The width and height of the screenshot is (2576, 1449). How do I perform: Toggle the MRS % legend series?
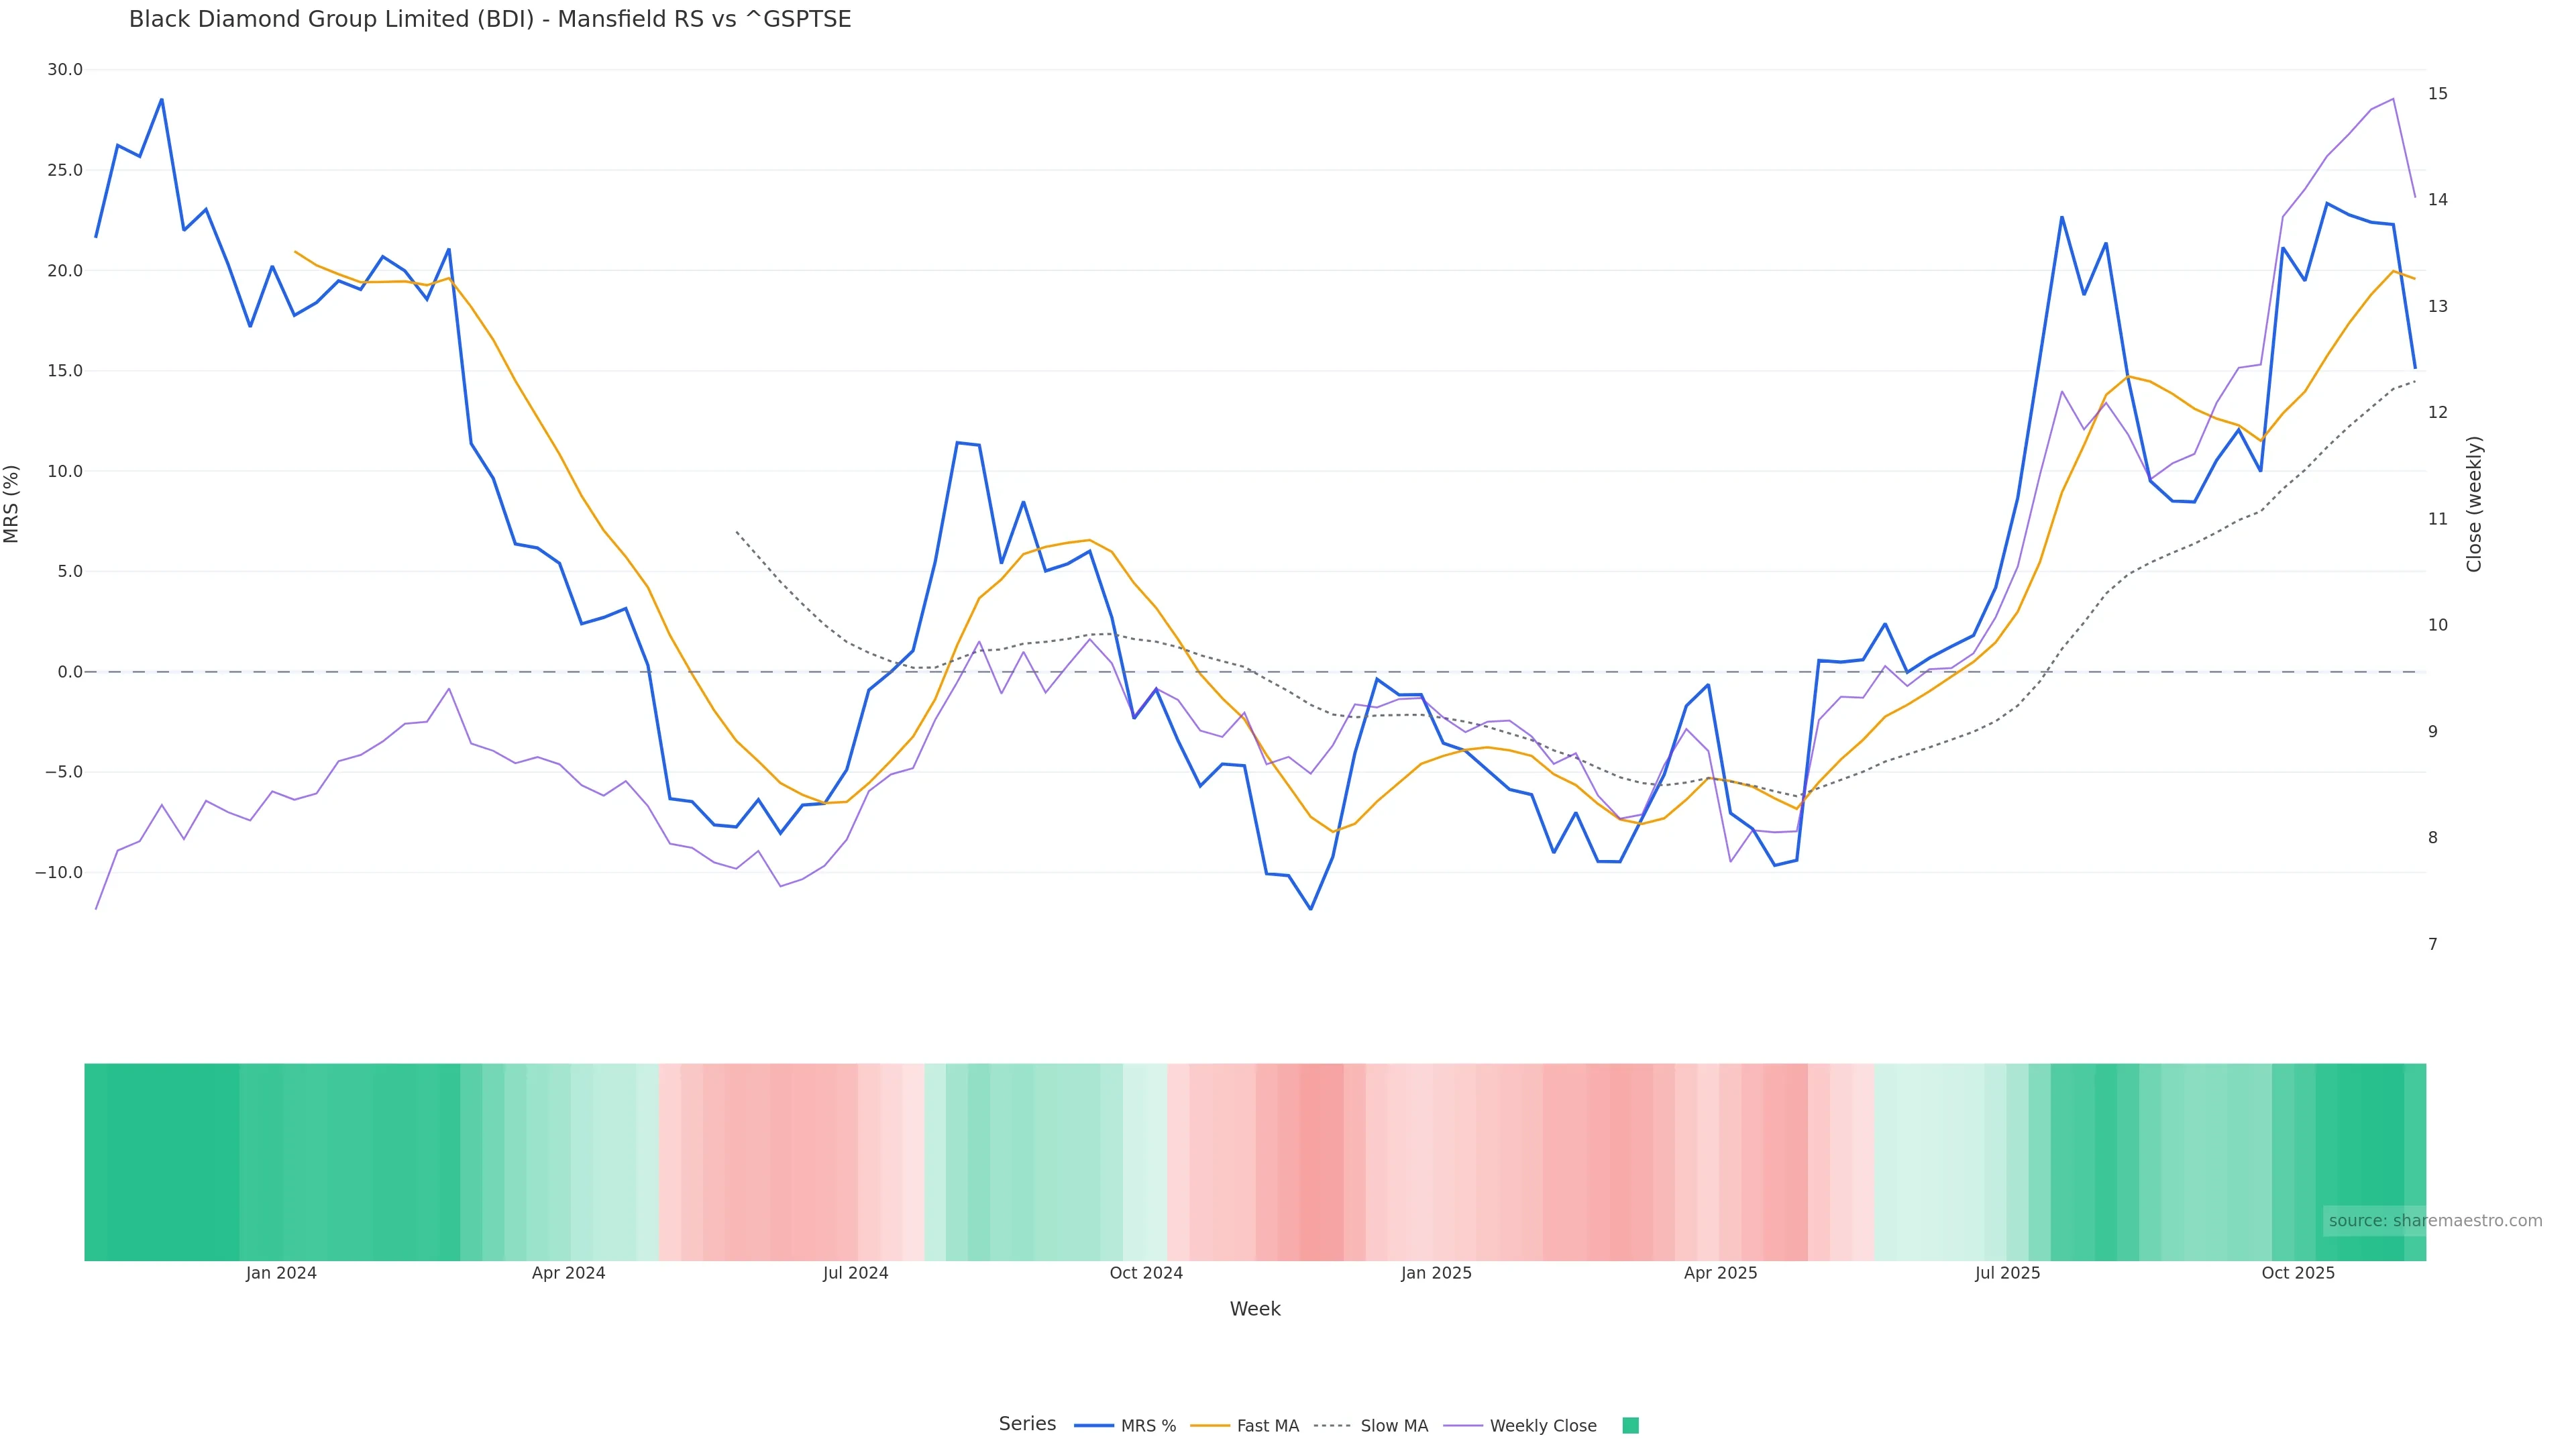click(x=1148, y=1426)
